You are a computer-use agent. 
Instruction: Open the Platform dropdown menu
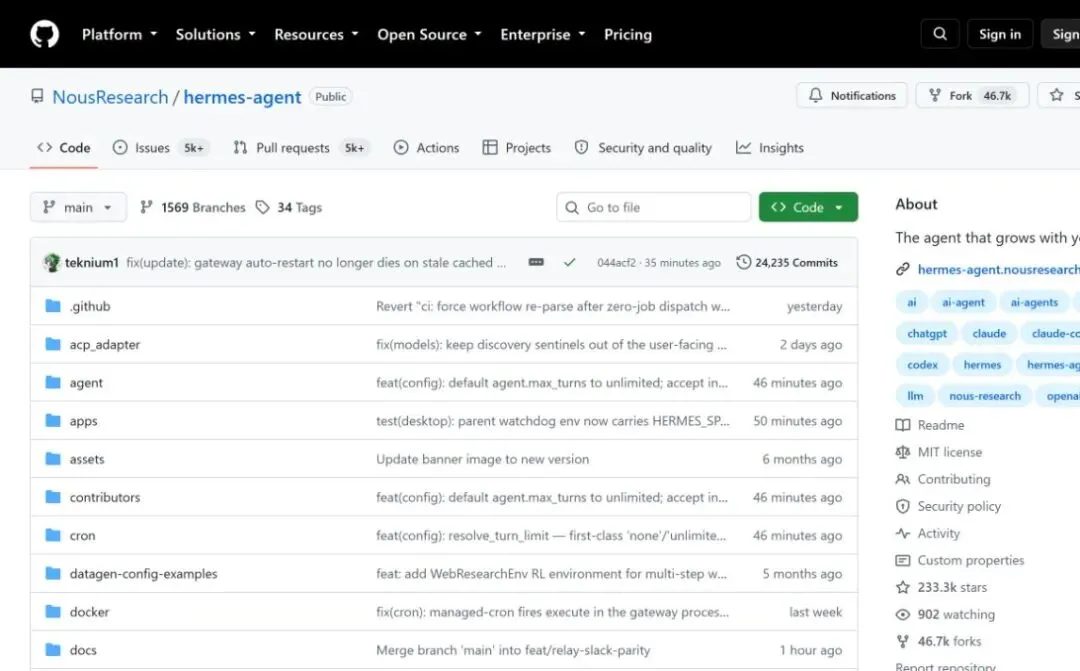[119, 34]
